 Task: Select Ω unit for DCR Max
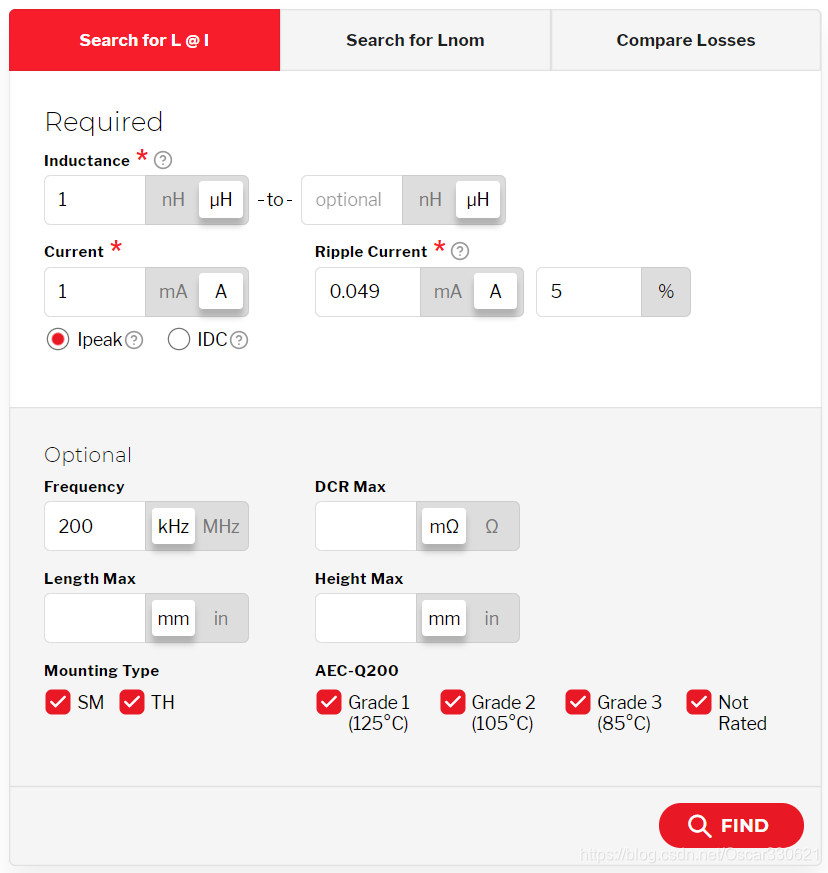(492, 526)
